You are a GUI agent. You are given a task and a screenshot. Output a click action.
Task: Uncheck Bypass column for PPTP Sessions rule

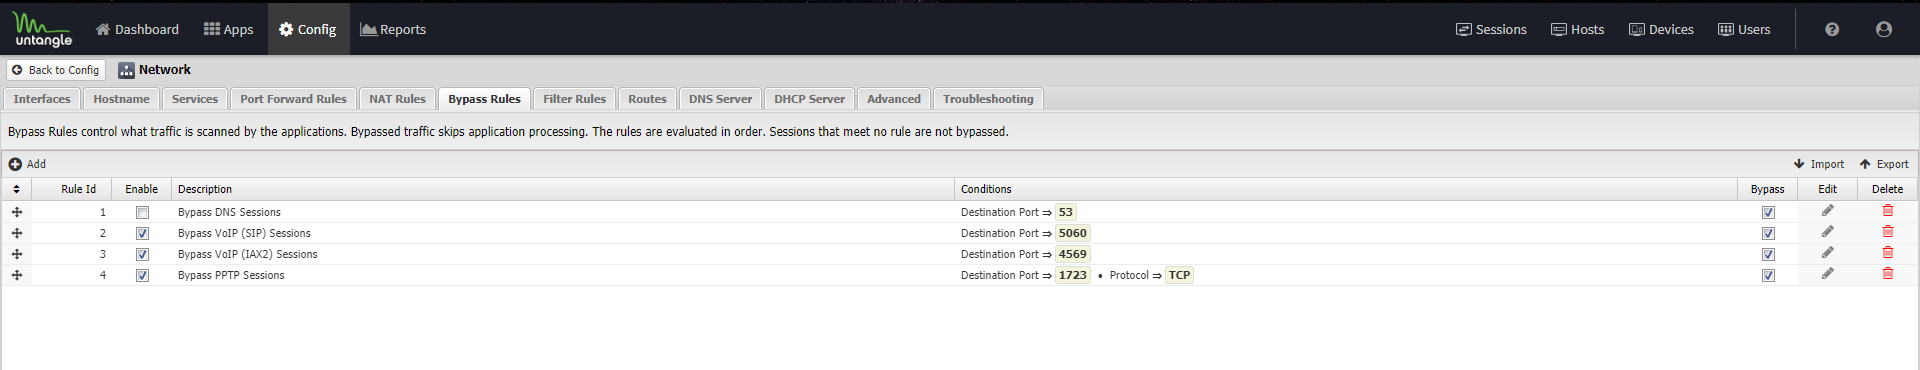(x=1768, y=275)
